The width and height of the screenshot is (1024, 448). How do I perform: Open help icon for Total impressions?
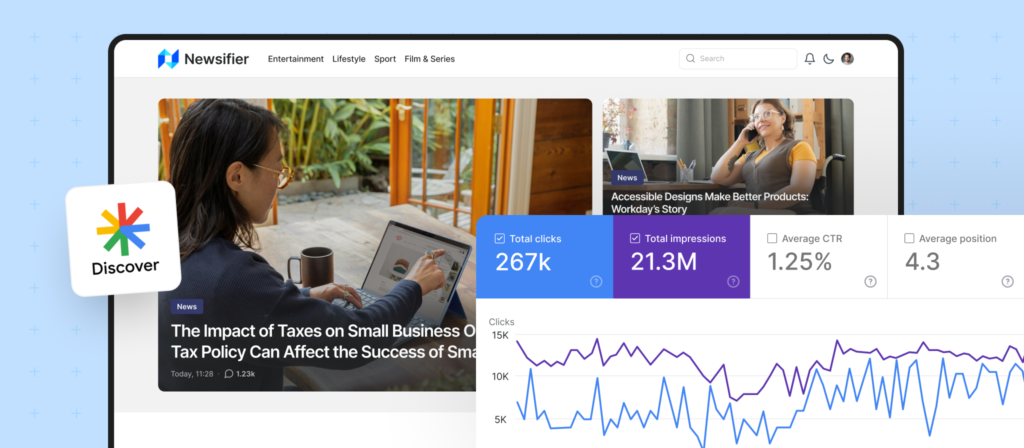click(733, 282)
